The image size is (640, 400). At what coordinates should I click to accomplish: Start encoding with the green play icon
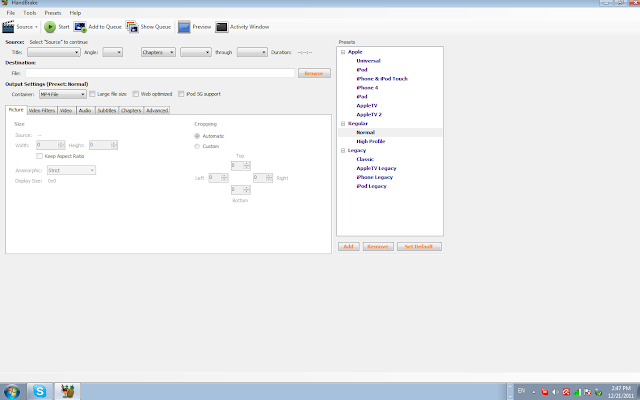tap(50, 27)
